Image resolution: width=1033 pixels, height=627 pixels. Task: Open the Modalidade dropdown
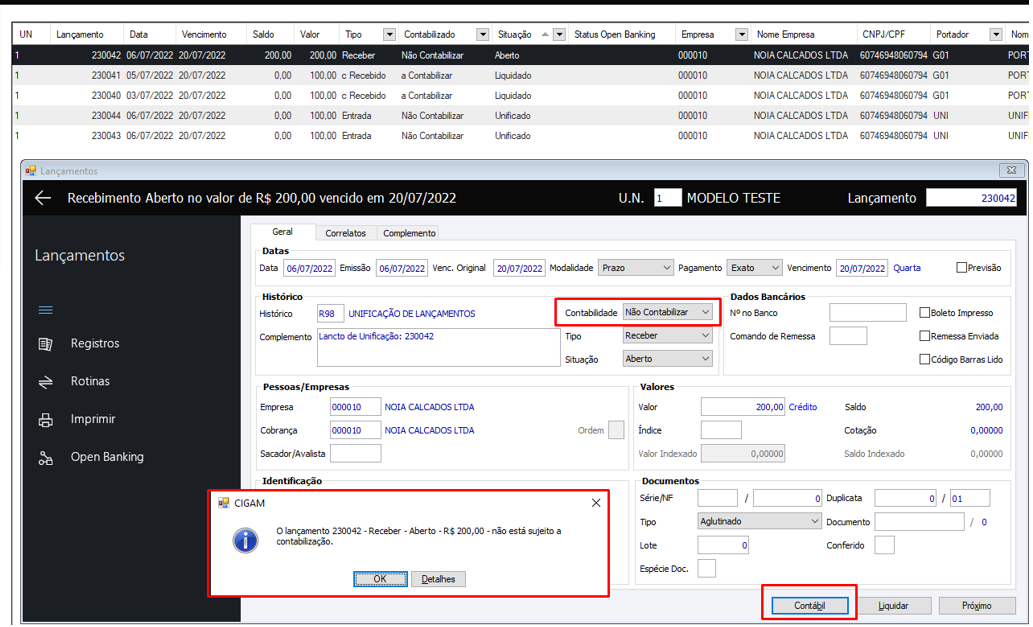666,268
